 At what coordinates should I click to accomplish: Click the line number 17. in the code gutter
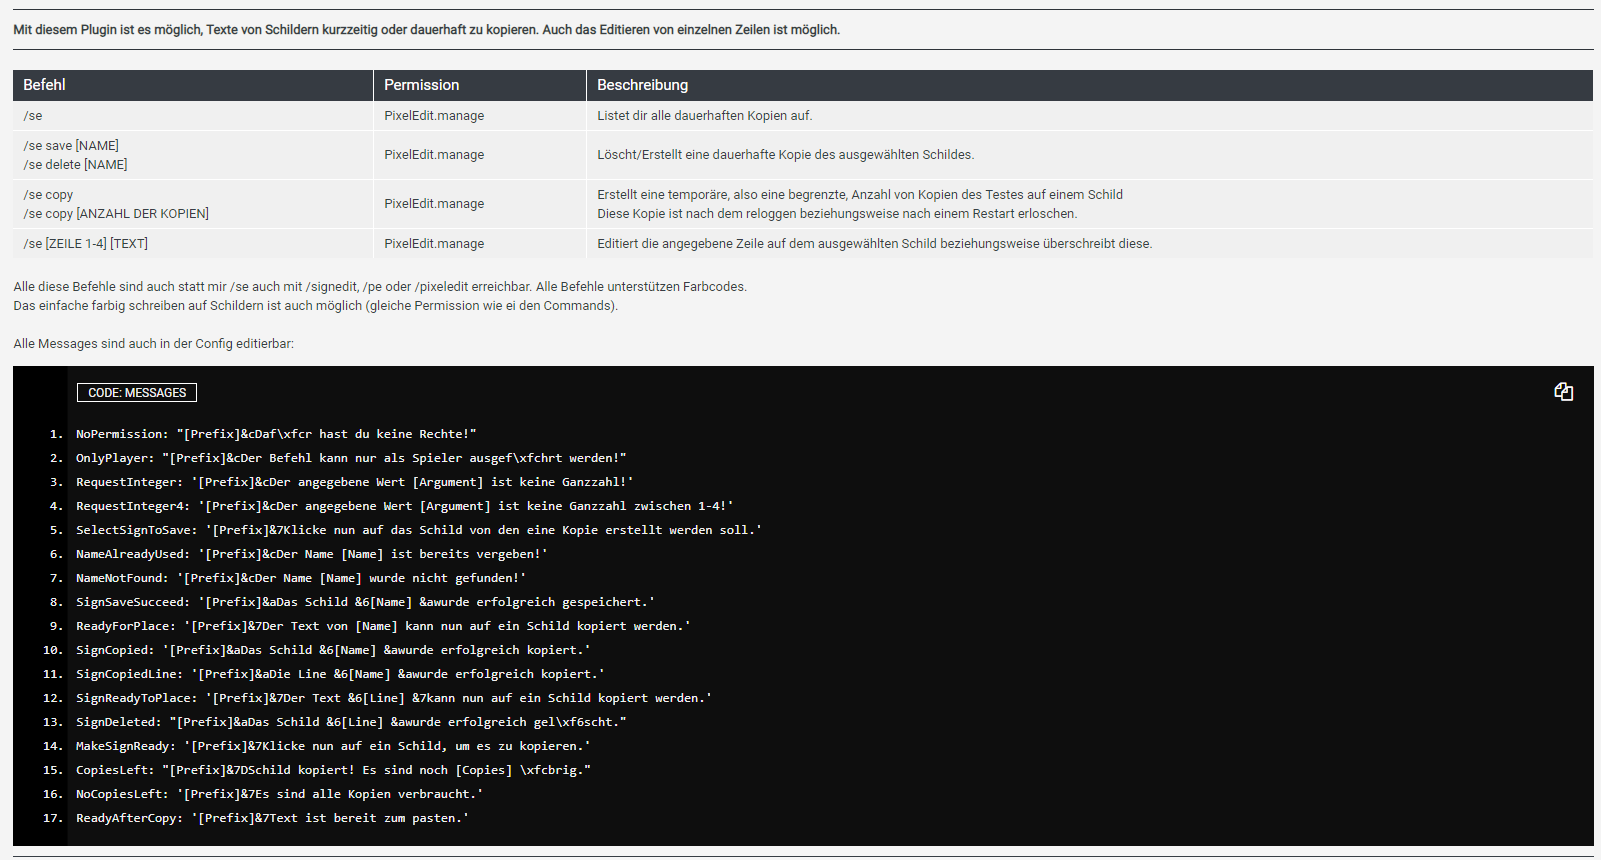point(53,818)
